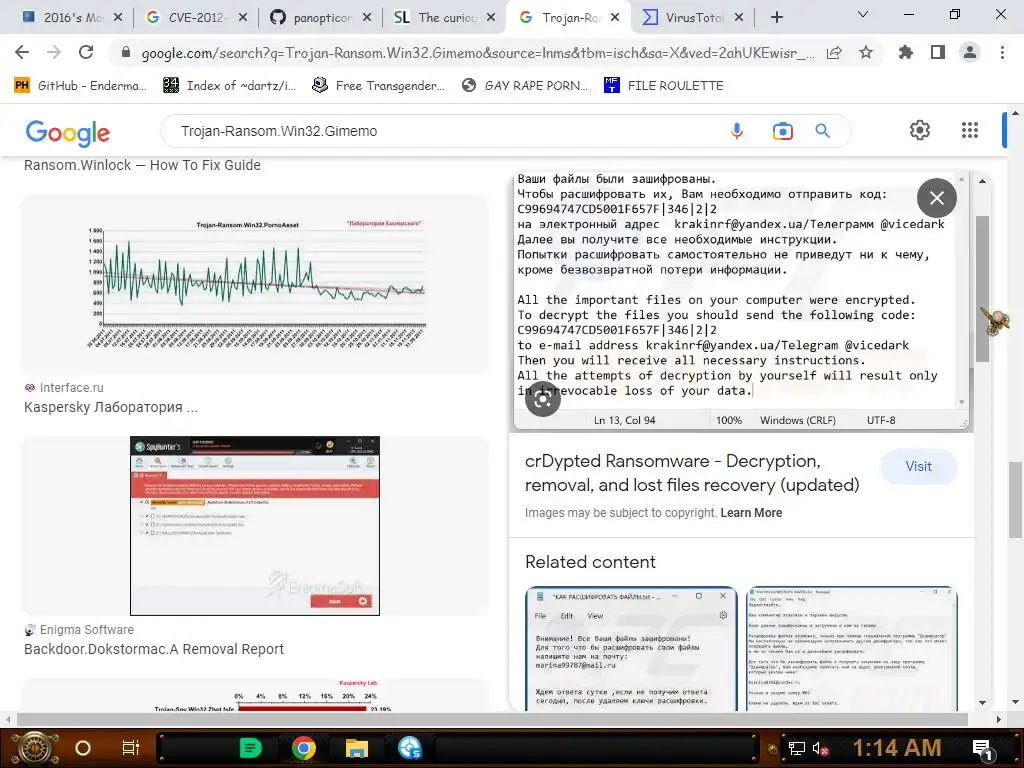Image resolution: width=1024 pixels, height=768 pixels.
Task: Click the preview panel scrollbar thumb
Action: click(x=982, y=287)
